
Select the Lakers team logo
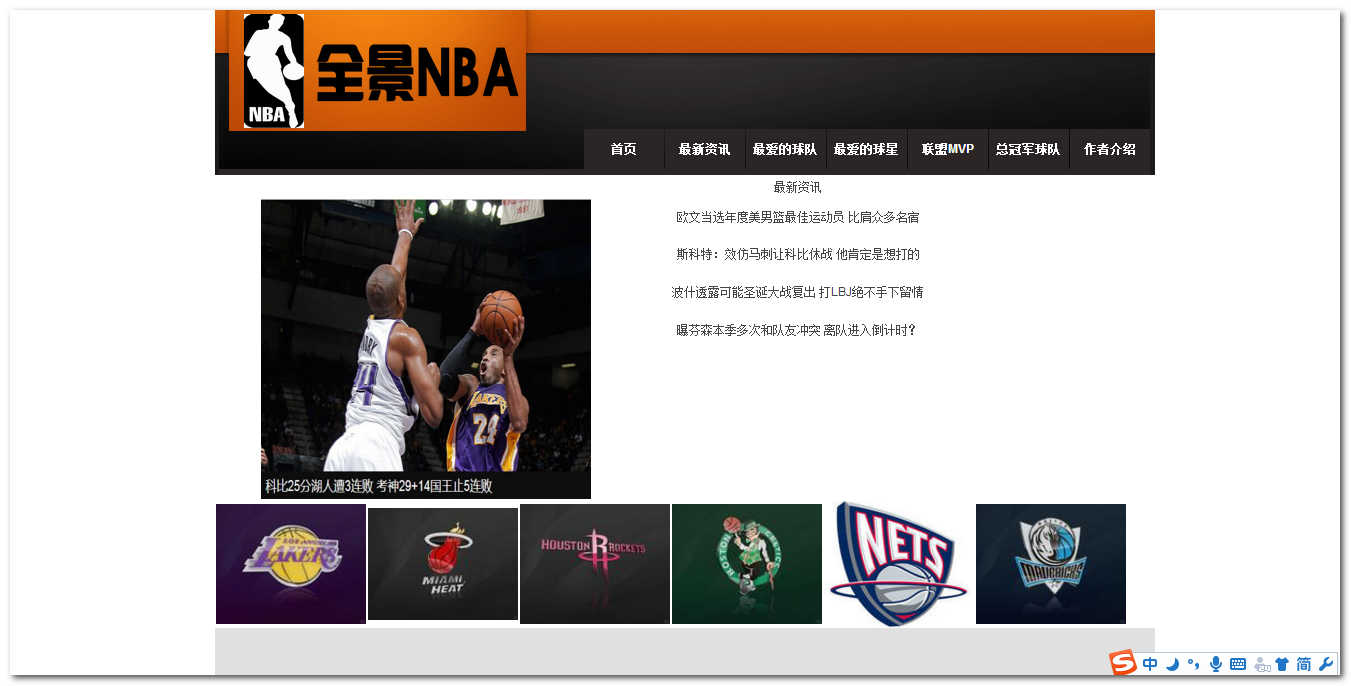coord(291,564)
